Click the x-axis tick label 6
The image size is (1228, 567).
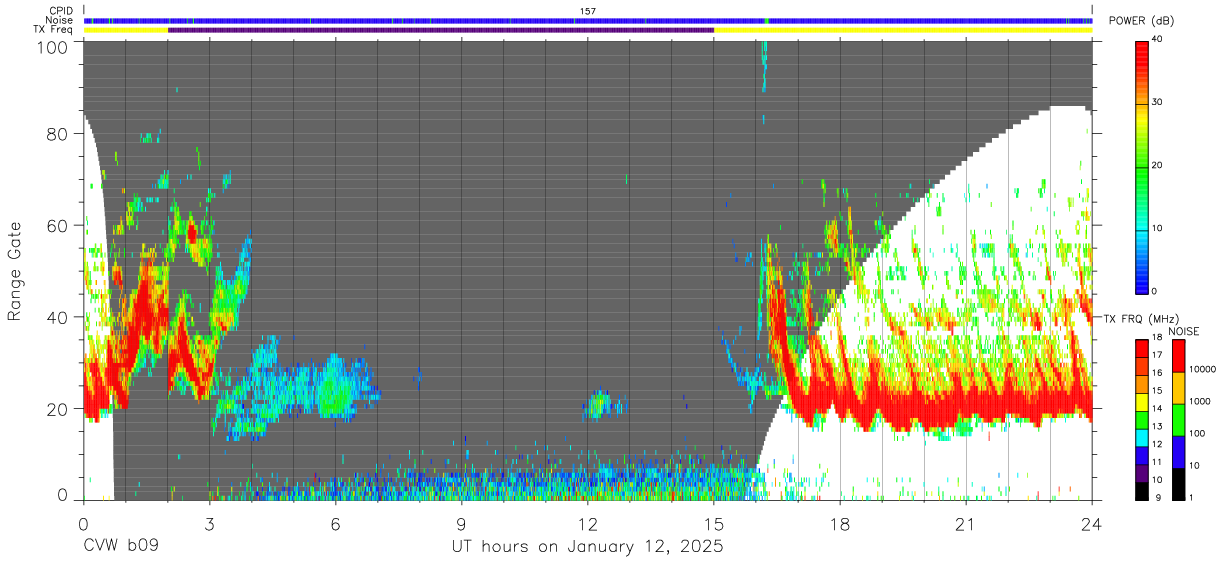point(335,523)
